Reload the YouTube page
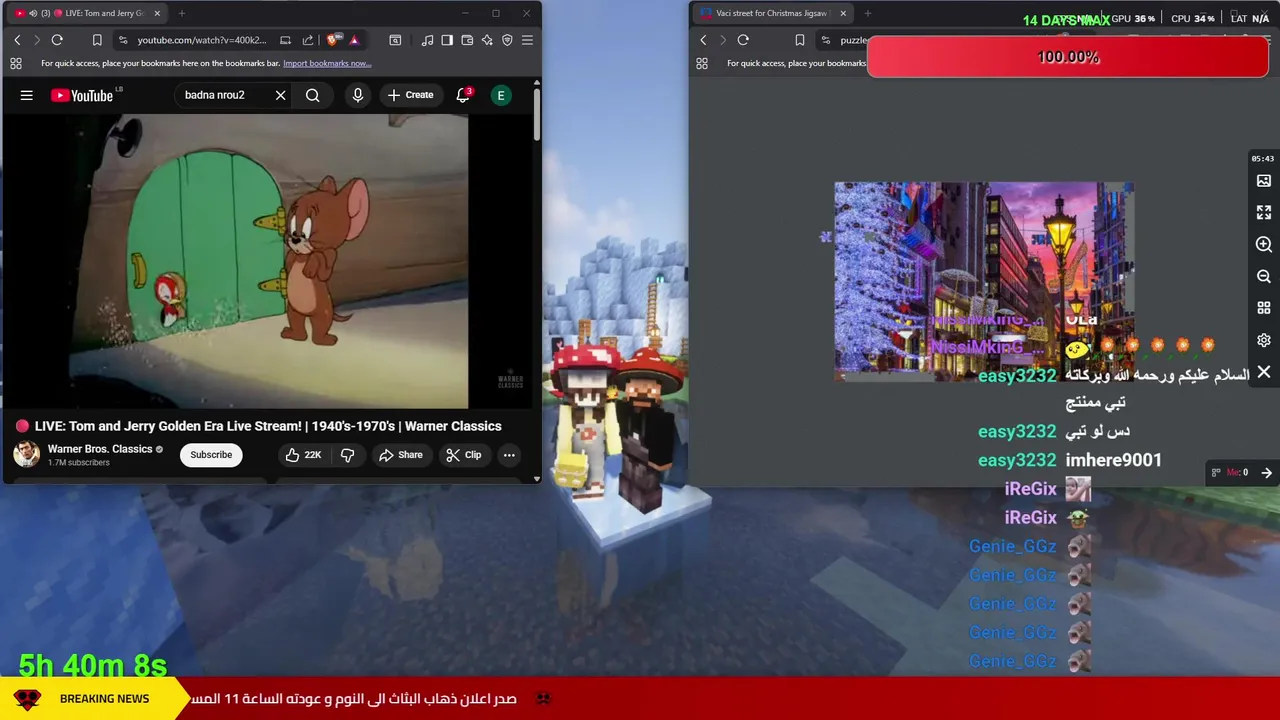The width and height of the screenshot is (1280, 720). point(57,40)
